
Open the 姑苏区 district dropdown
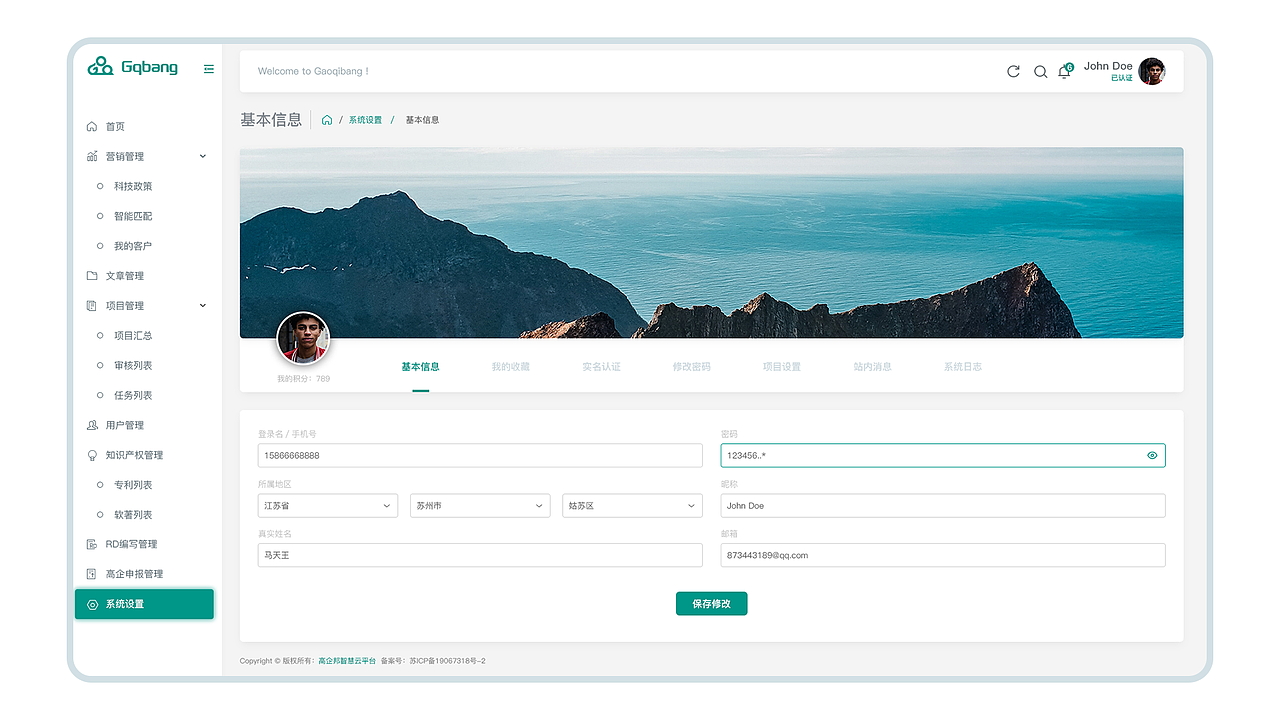click(632, 506)
